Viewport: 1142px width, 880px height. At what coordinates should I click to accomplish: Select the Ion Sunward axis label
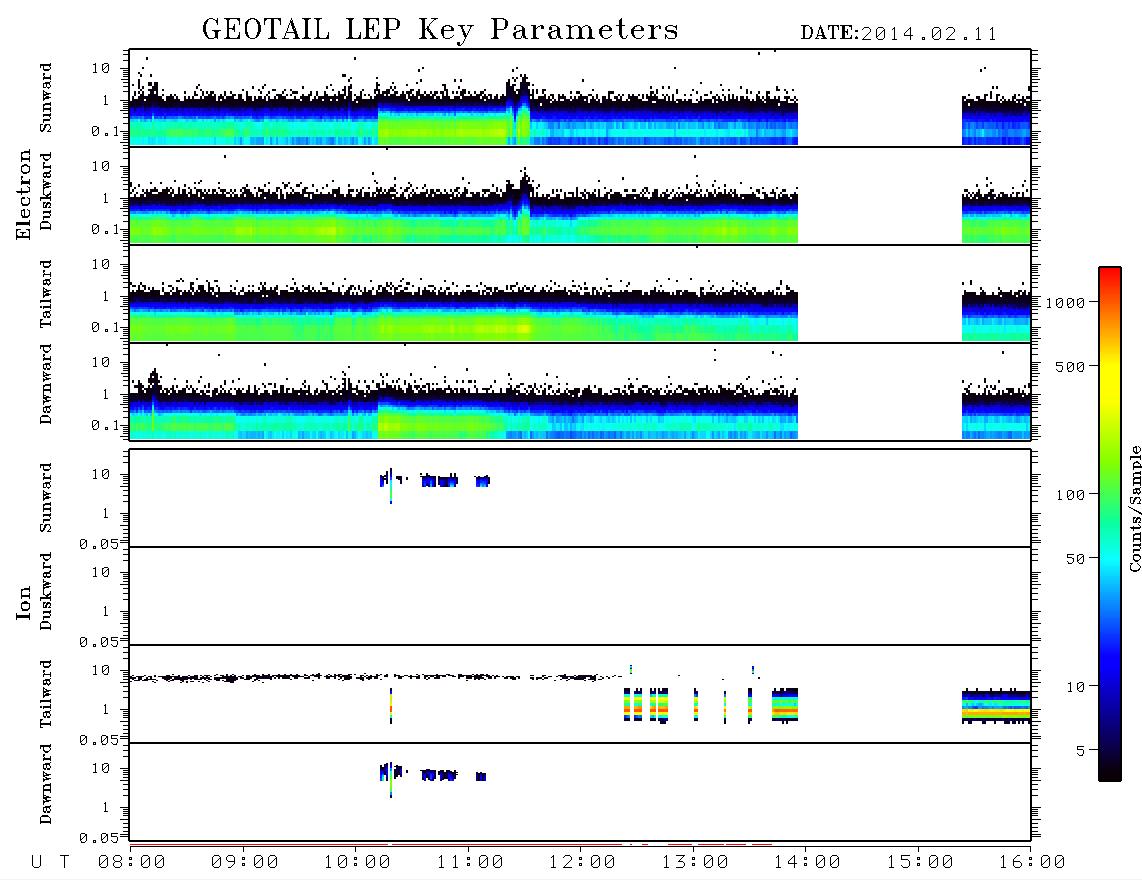[x=46, y=498]
